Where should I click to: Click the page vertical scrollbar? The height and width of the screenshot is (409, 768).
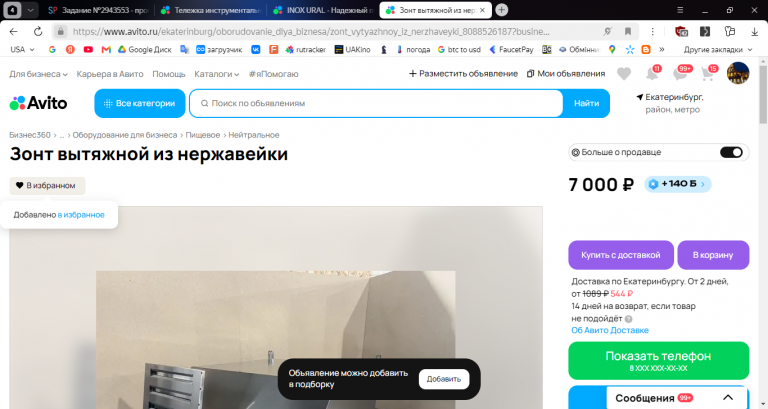click(x=763, y=93)
